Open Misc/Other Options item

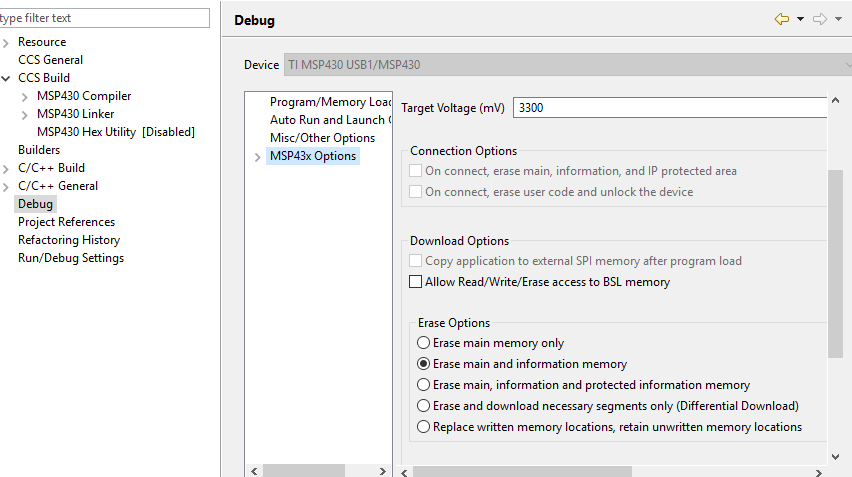point(322,138)
